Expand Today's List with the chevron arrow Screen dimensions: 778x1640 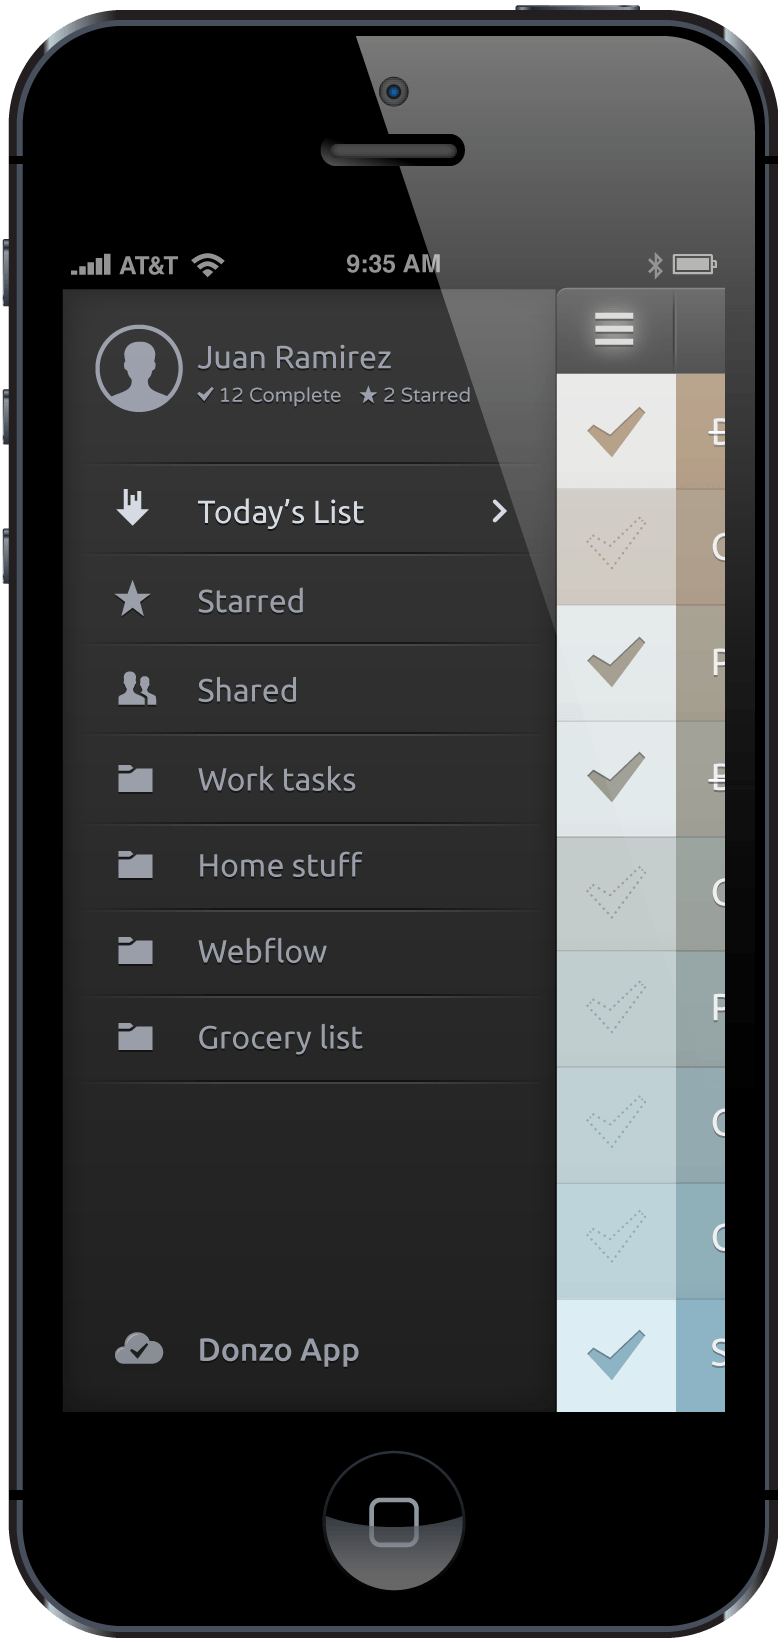click(499, 512)
